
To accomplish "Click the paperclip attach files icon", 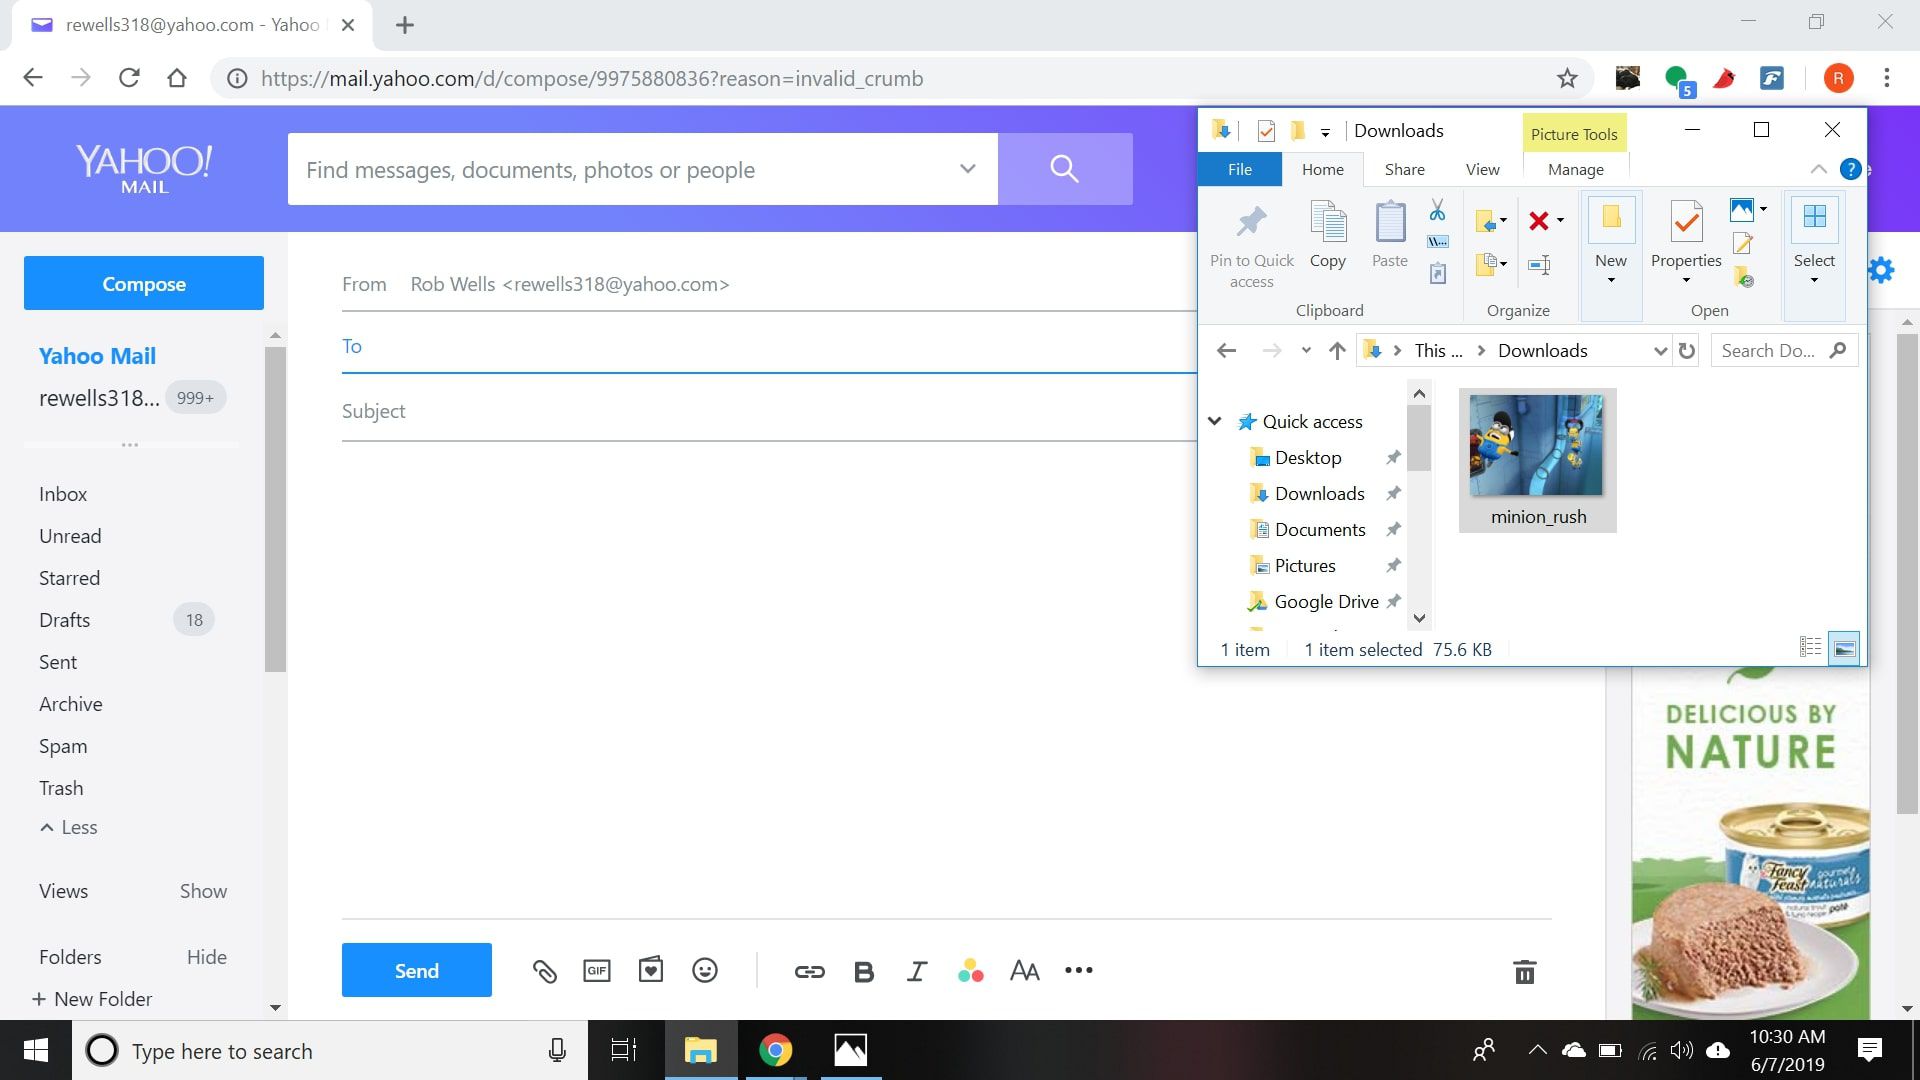I will (x=544, y=971).
